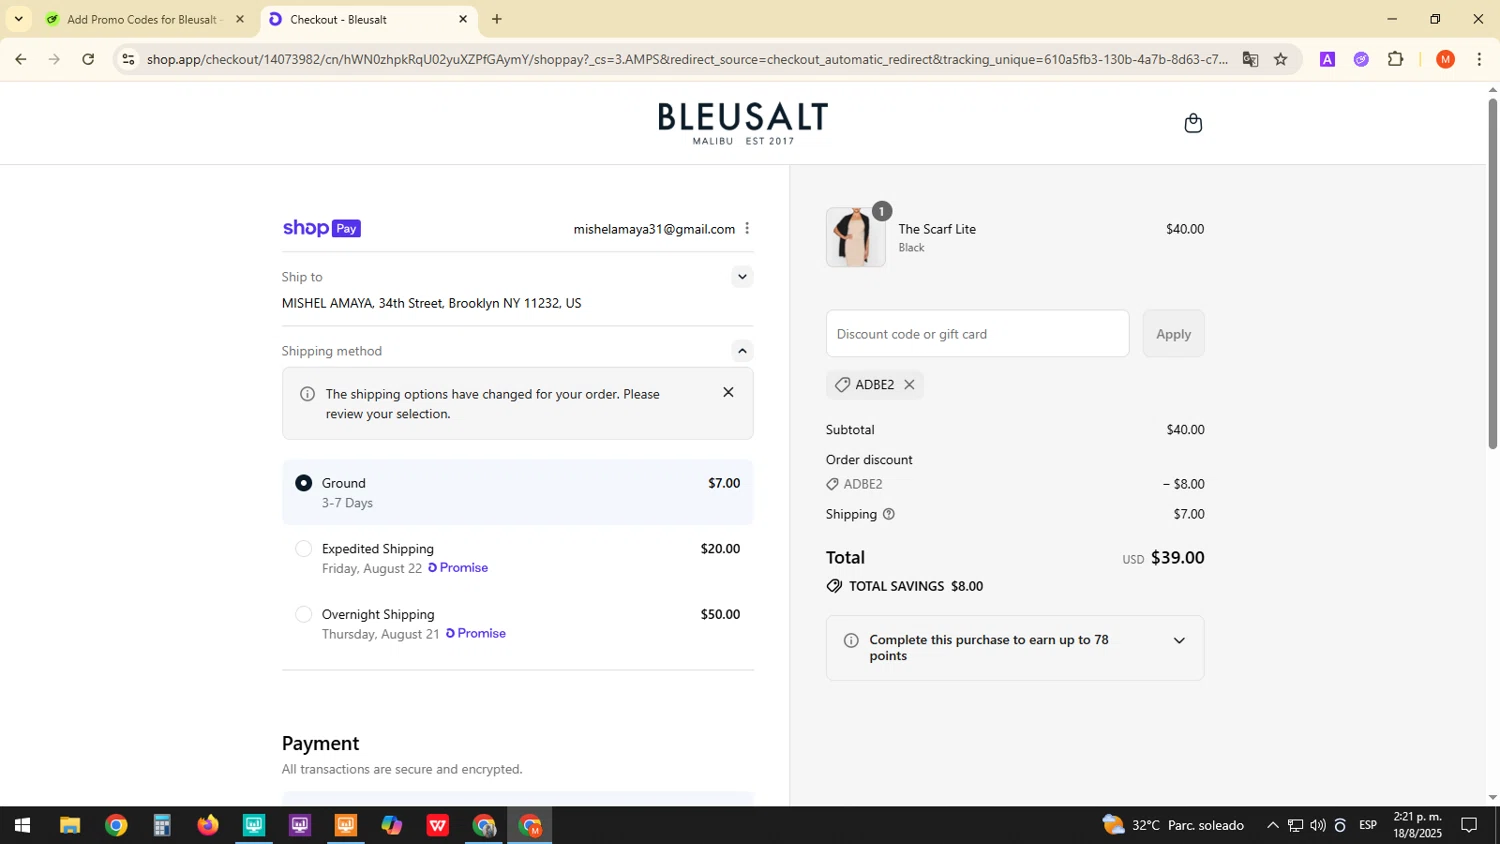Click the info icon in shipping notice
Image resolution: width=1500 pixels, height=844 pixels.
point(307,394)
